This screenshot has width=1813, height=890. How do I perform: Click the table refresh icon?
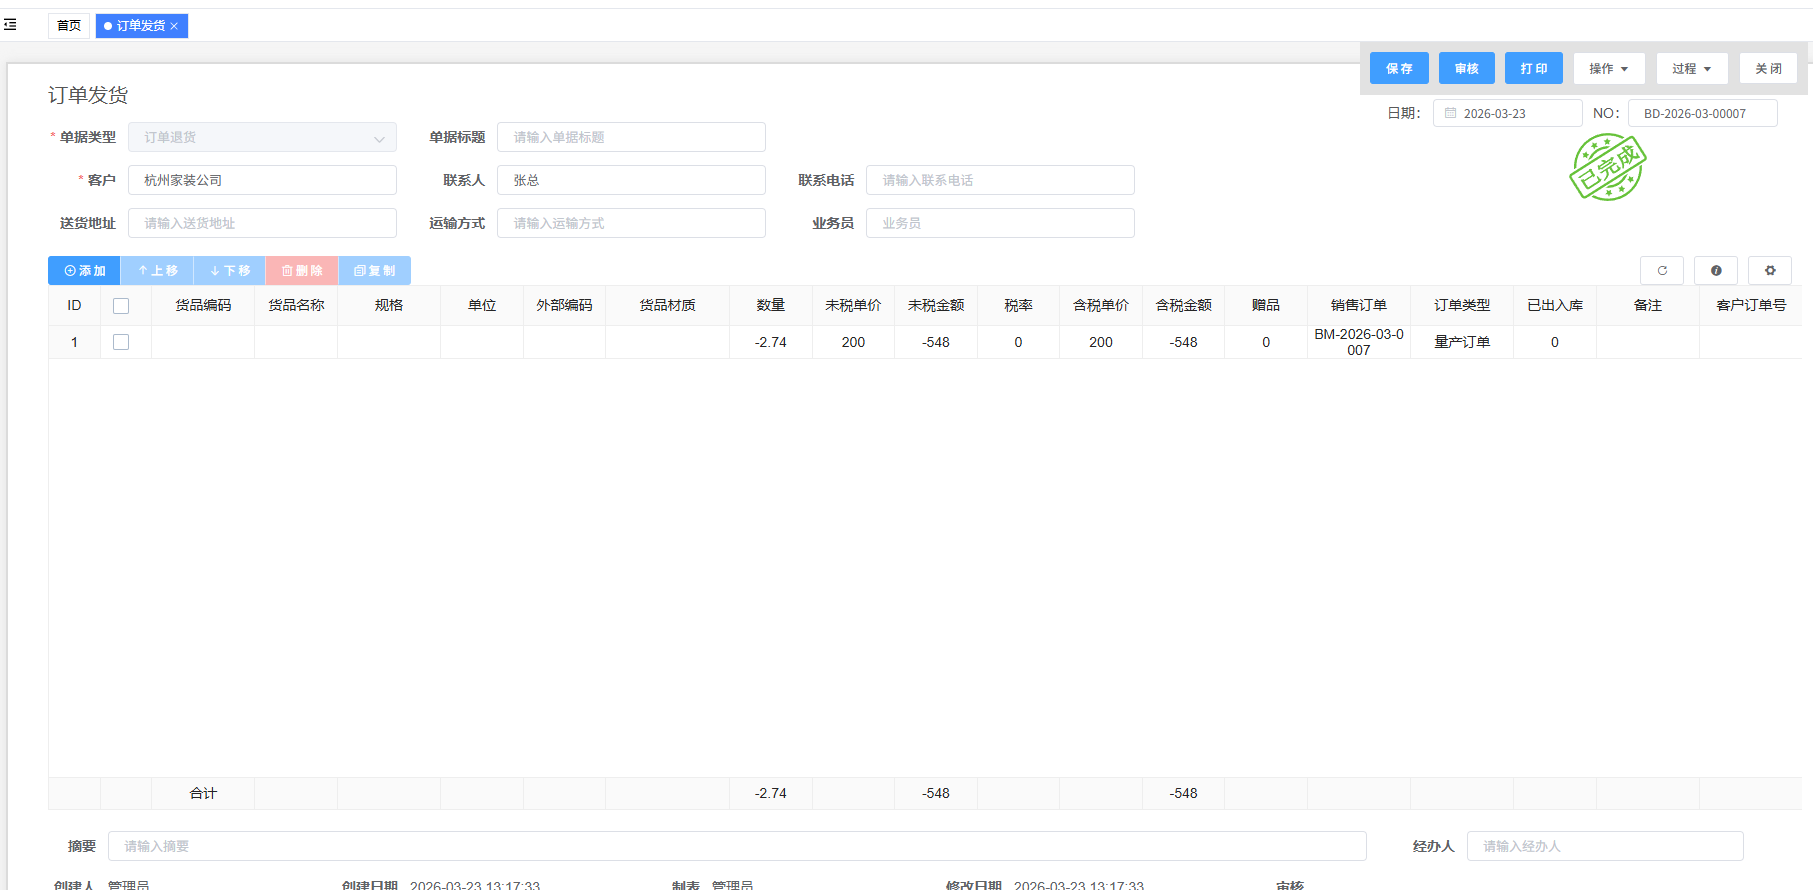(x=1661, y=271)
